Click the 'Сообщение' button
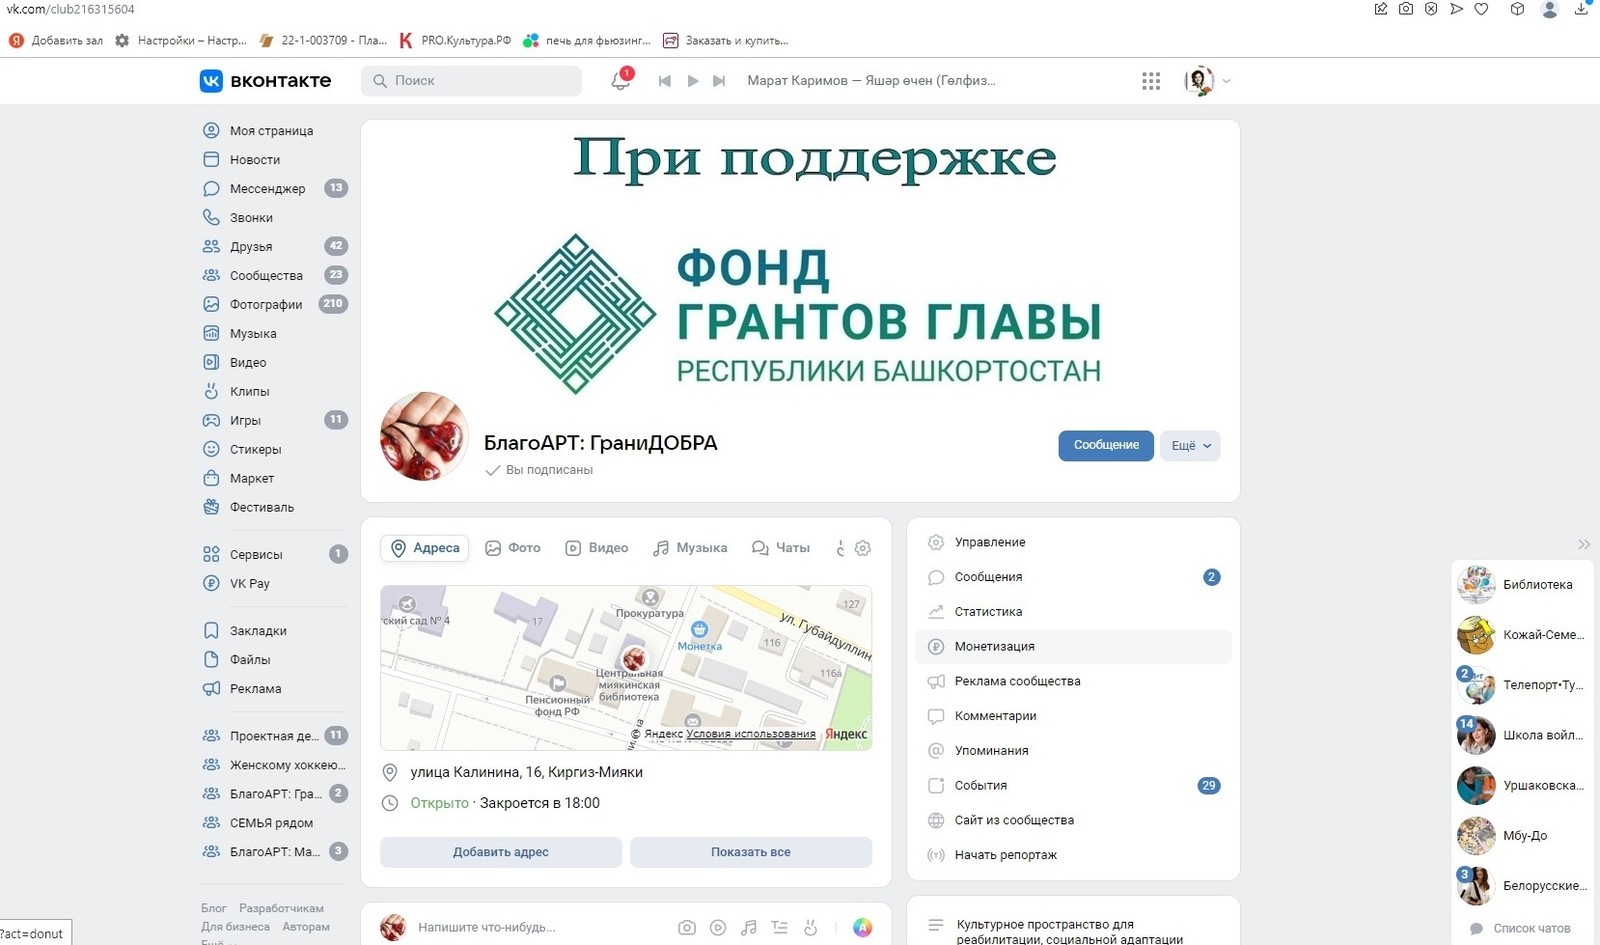 pyautogui.click(x=1105, y=446)
